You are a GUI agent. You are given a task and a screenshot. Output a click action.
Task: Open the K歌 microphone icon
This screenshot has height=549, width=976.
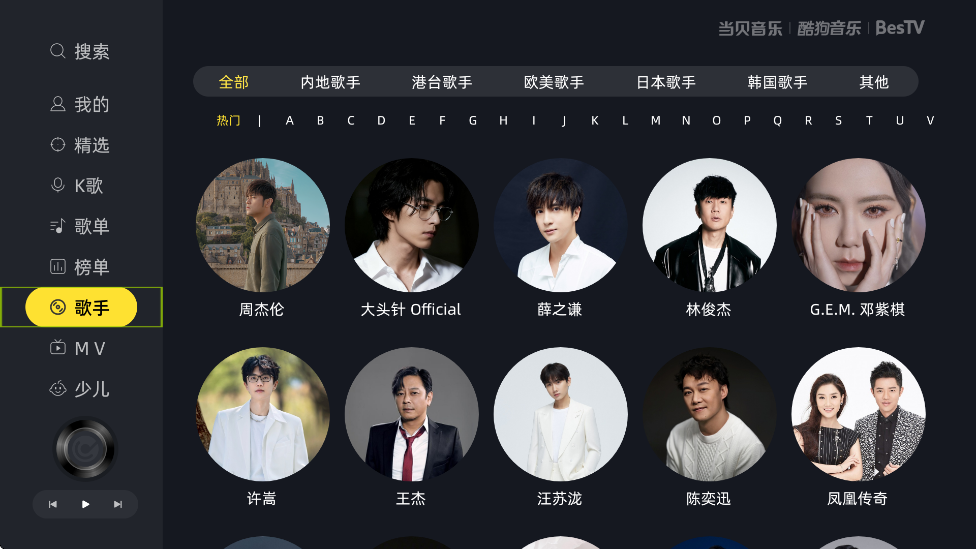pyautogui.click(x=57, y=185)
